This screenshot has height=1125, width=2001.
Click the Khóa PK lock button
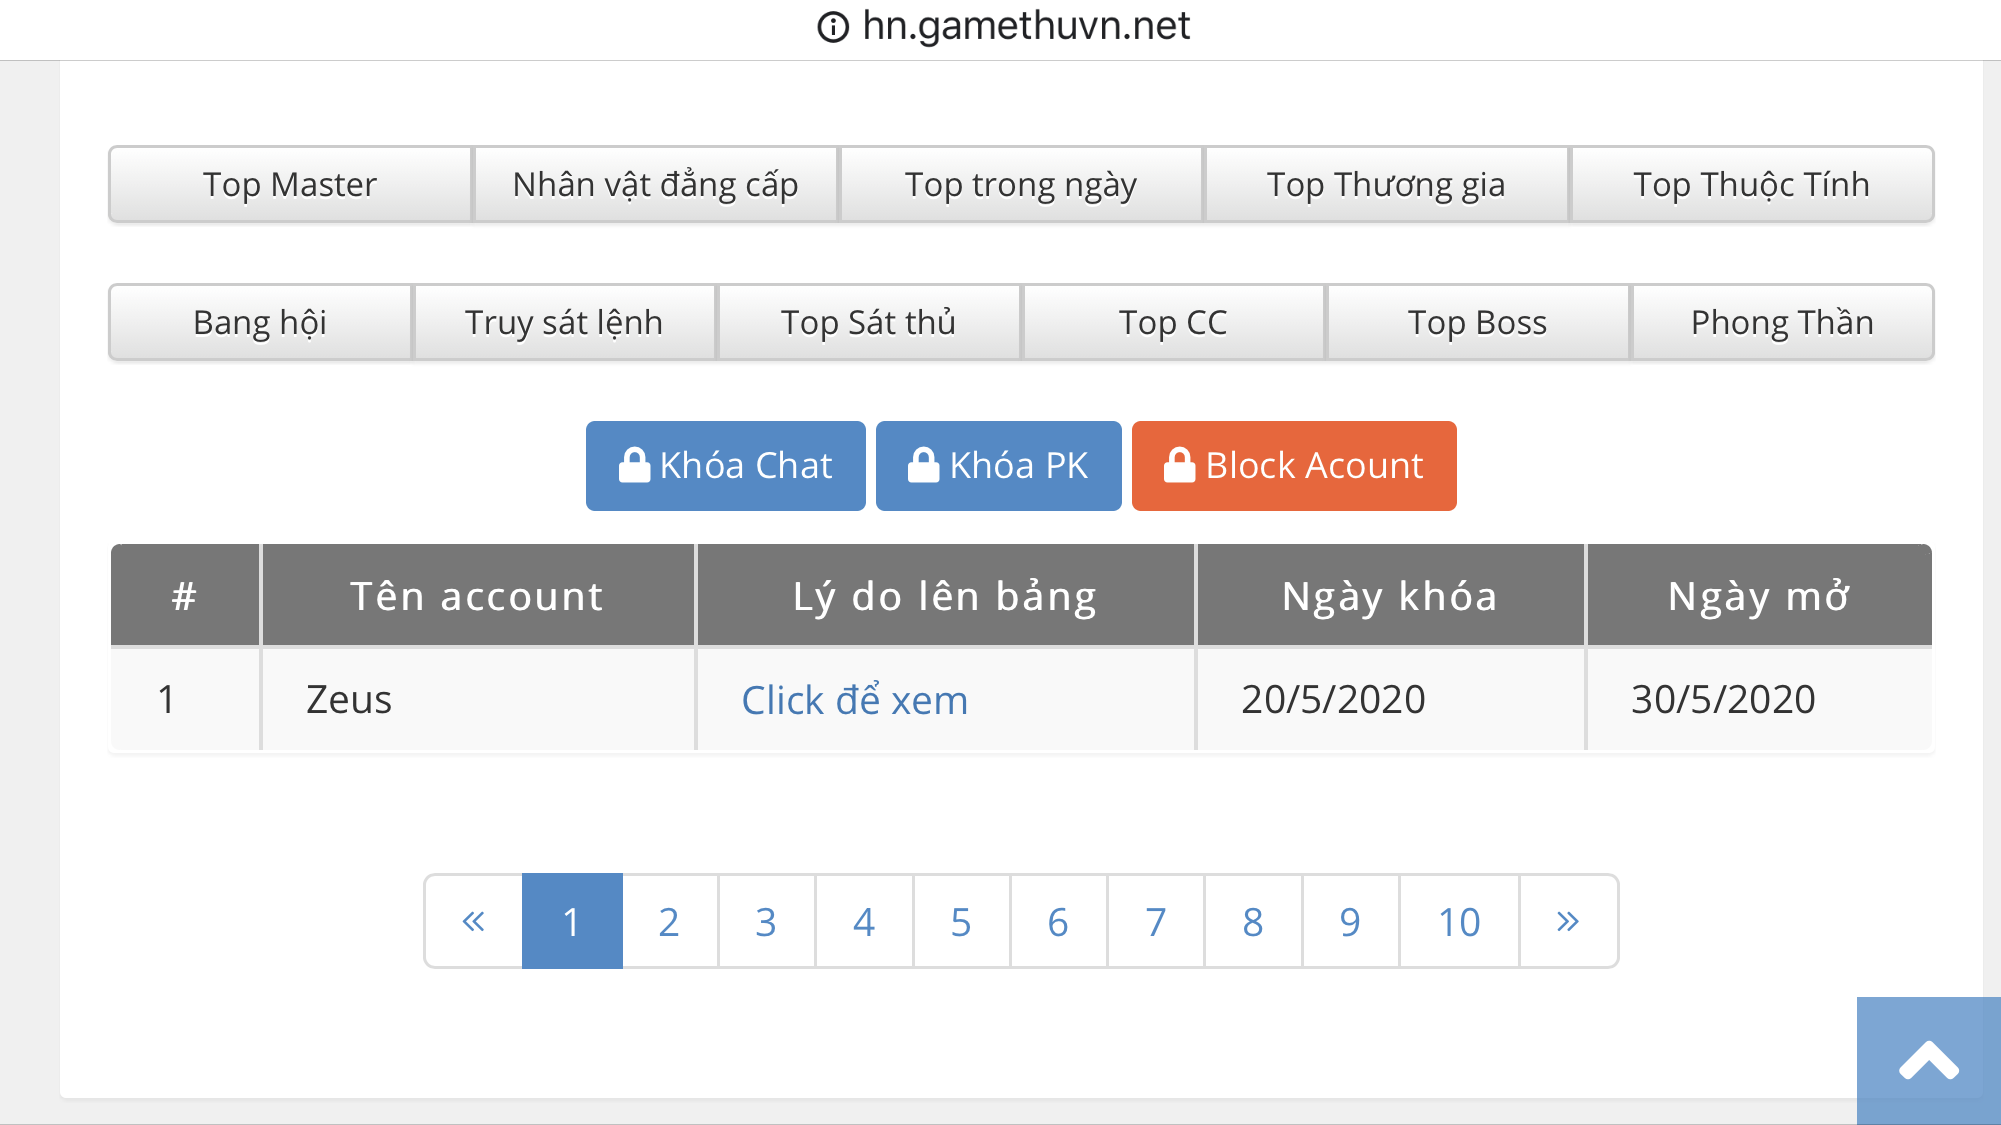[998, 466]
